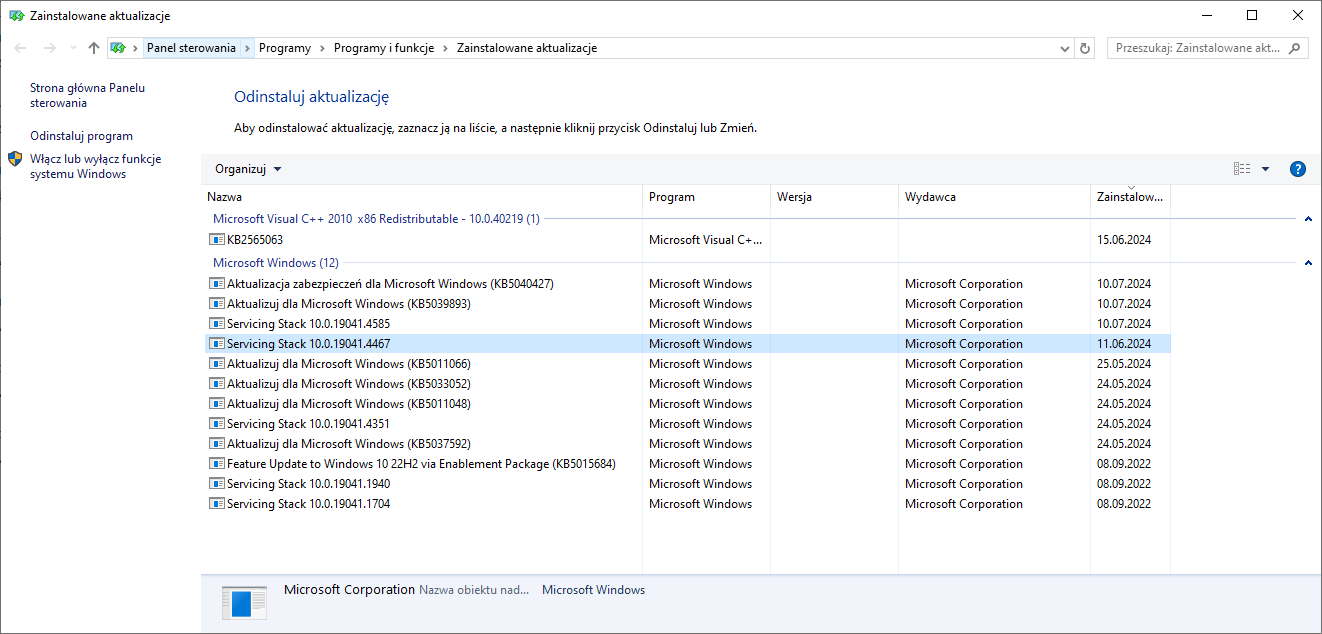Open the Organizuj dropdown menu
Image resolution: width=1322 pixels, height=634 pixels.
[248, 169]
